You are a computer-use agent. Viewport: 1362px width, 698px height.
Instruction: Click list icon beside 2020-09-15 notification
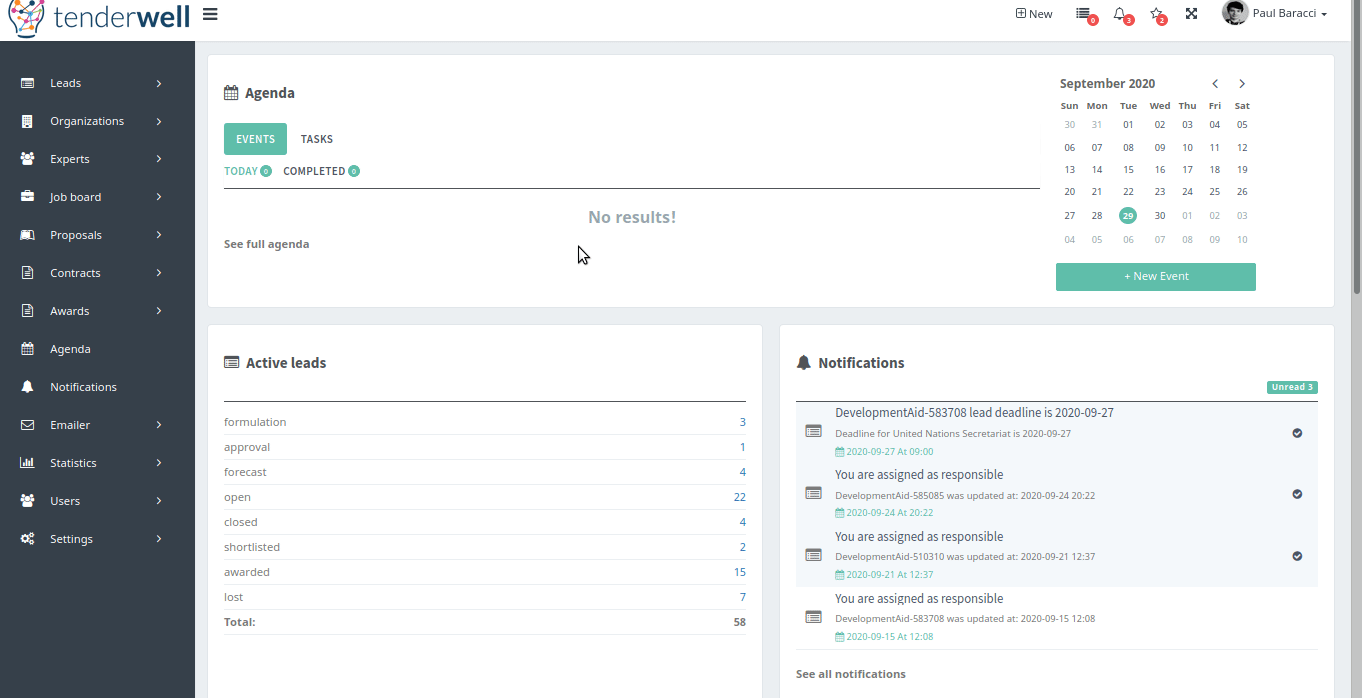(813, 617)
